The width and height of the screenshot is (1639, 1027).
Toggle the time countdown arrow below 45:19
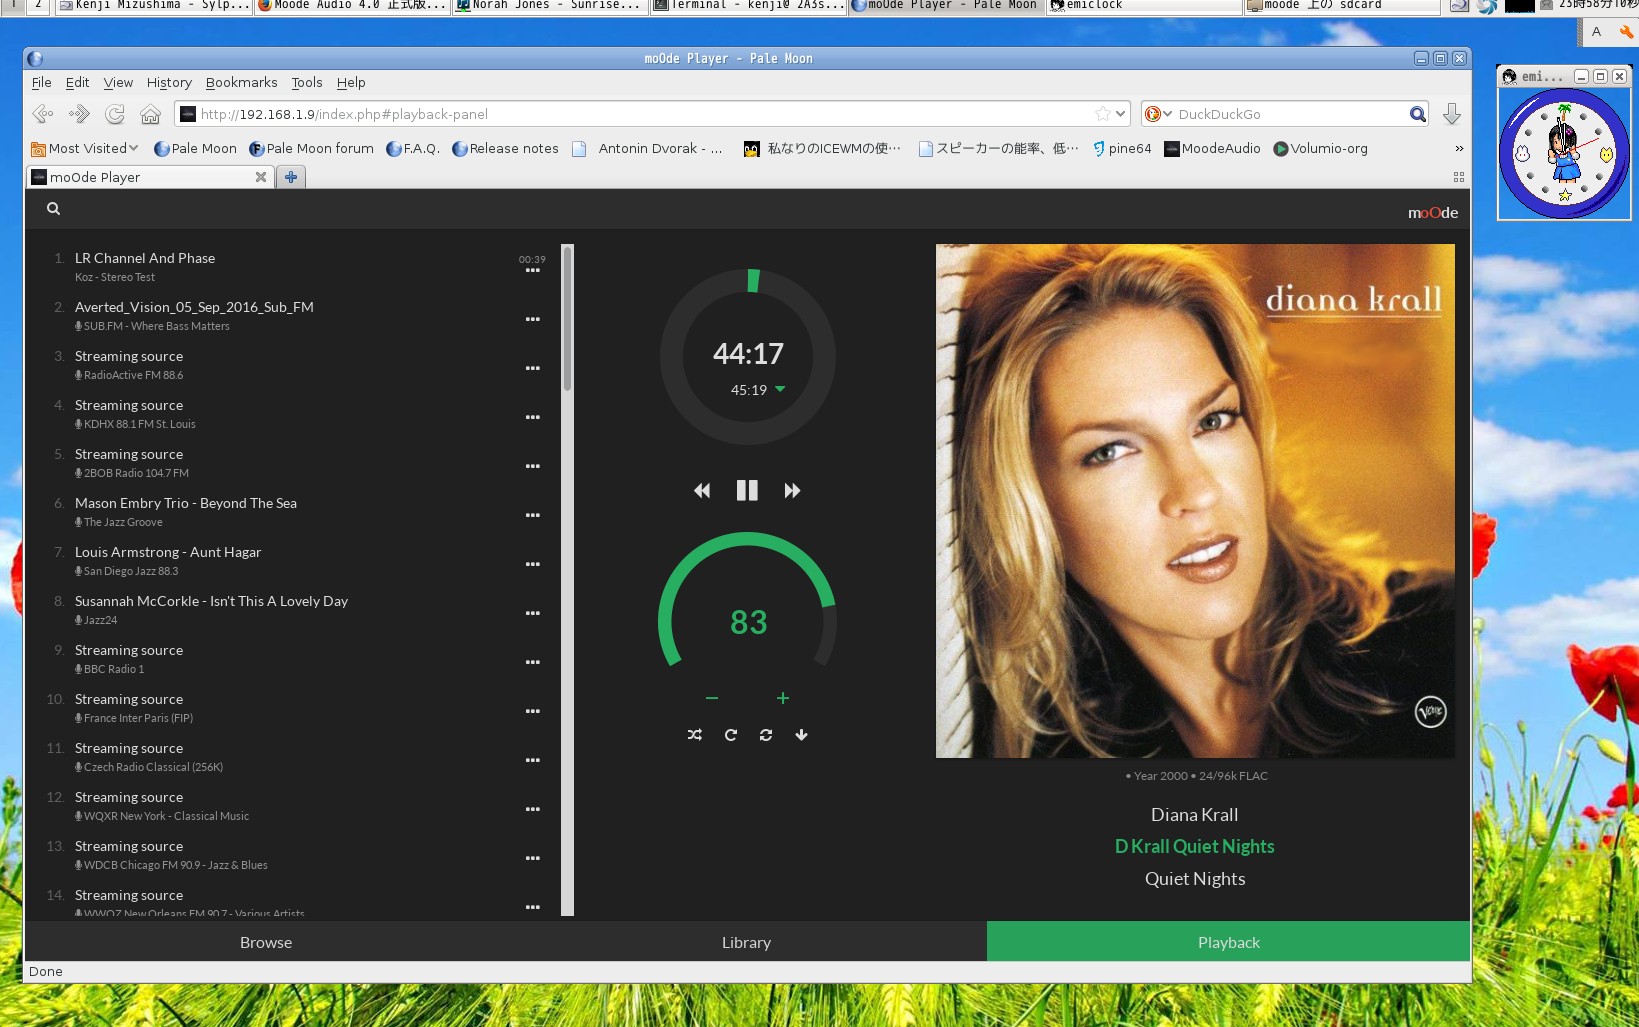(780, 389)
